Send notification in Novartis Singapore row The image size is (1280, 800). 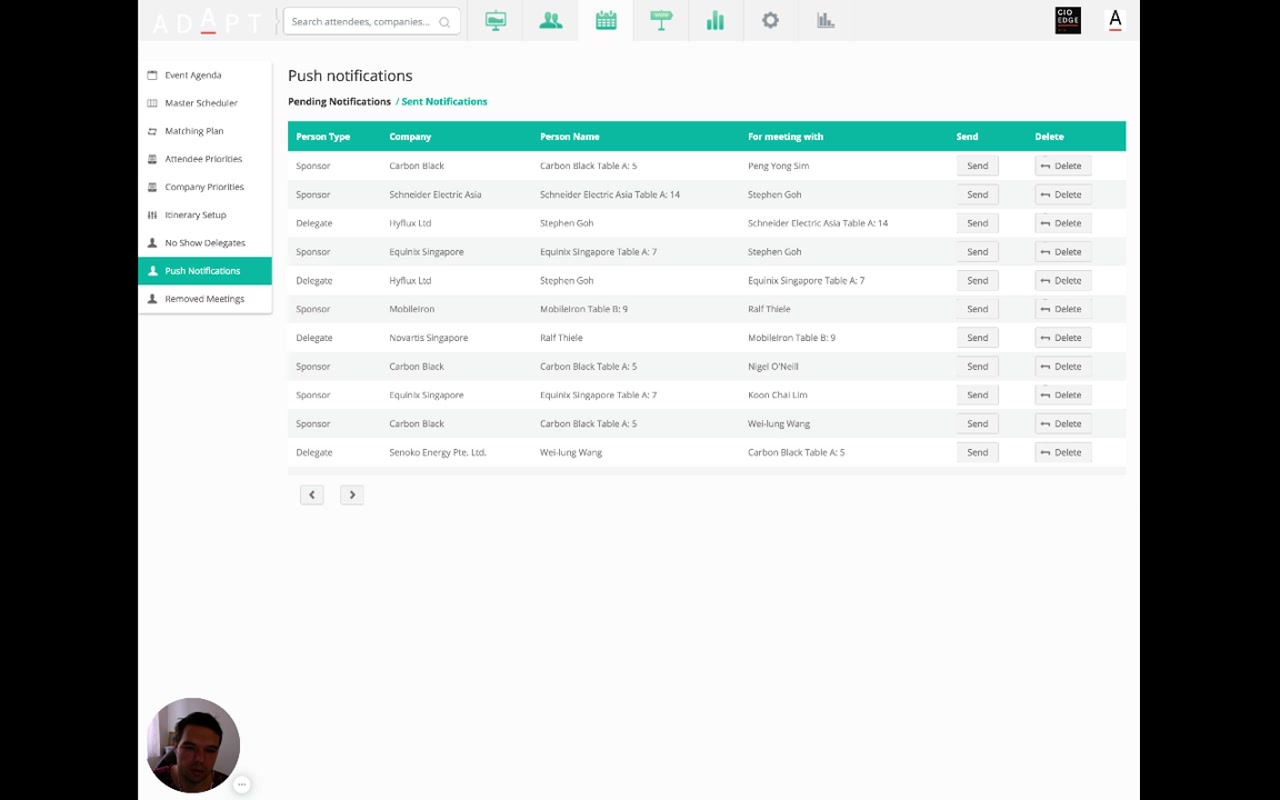point(977,338)
